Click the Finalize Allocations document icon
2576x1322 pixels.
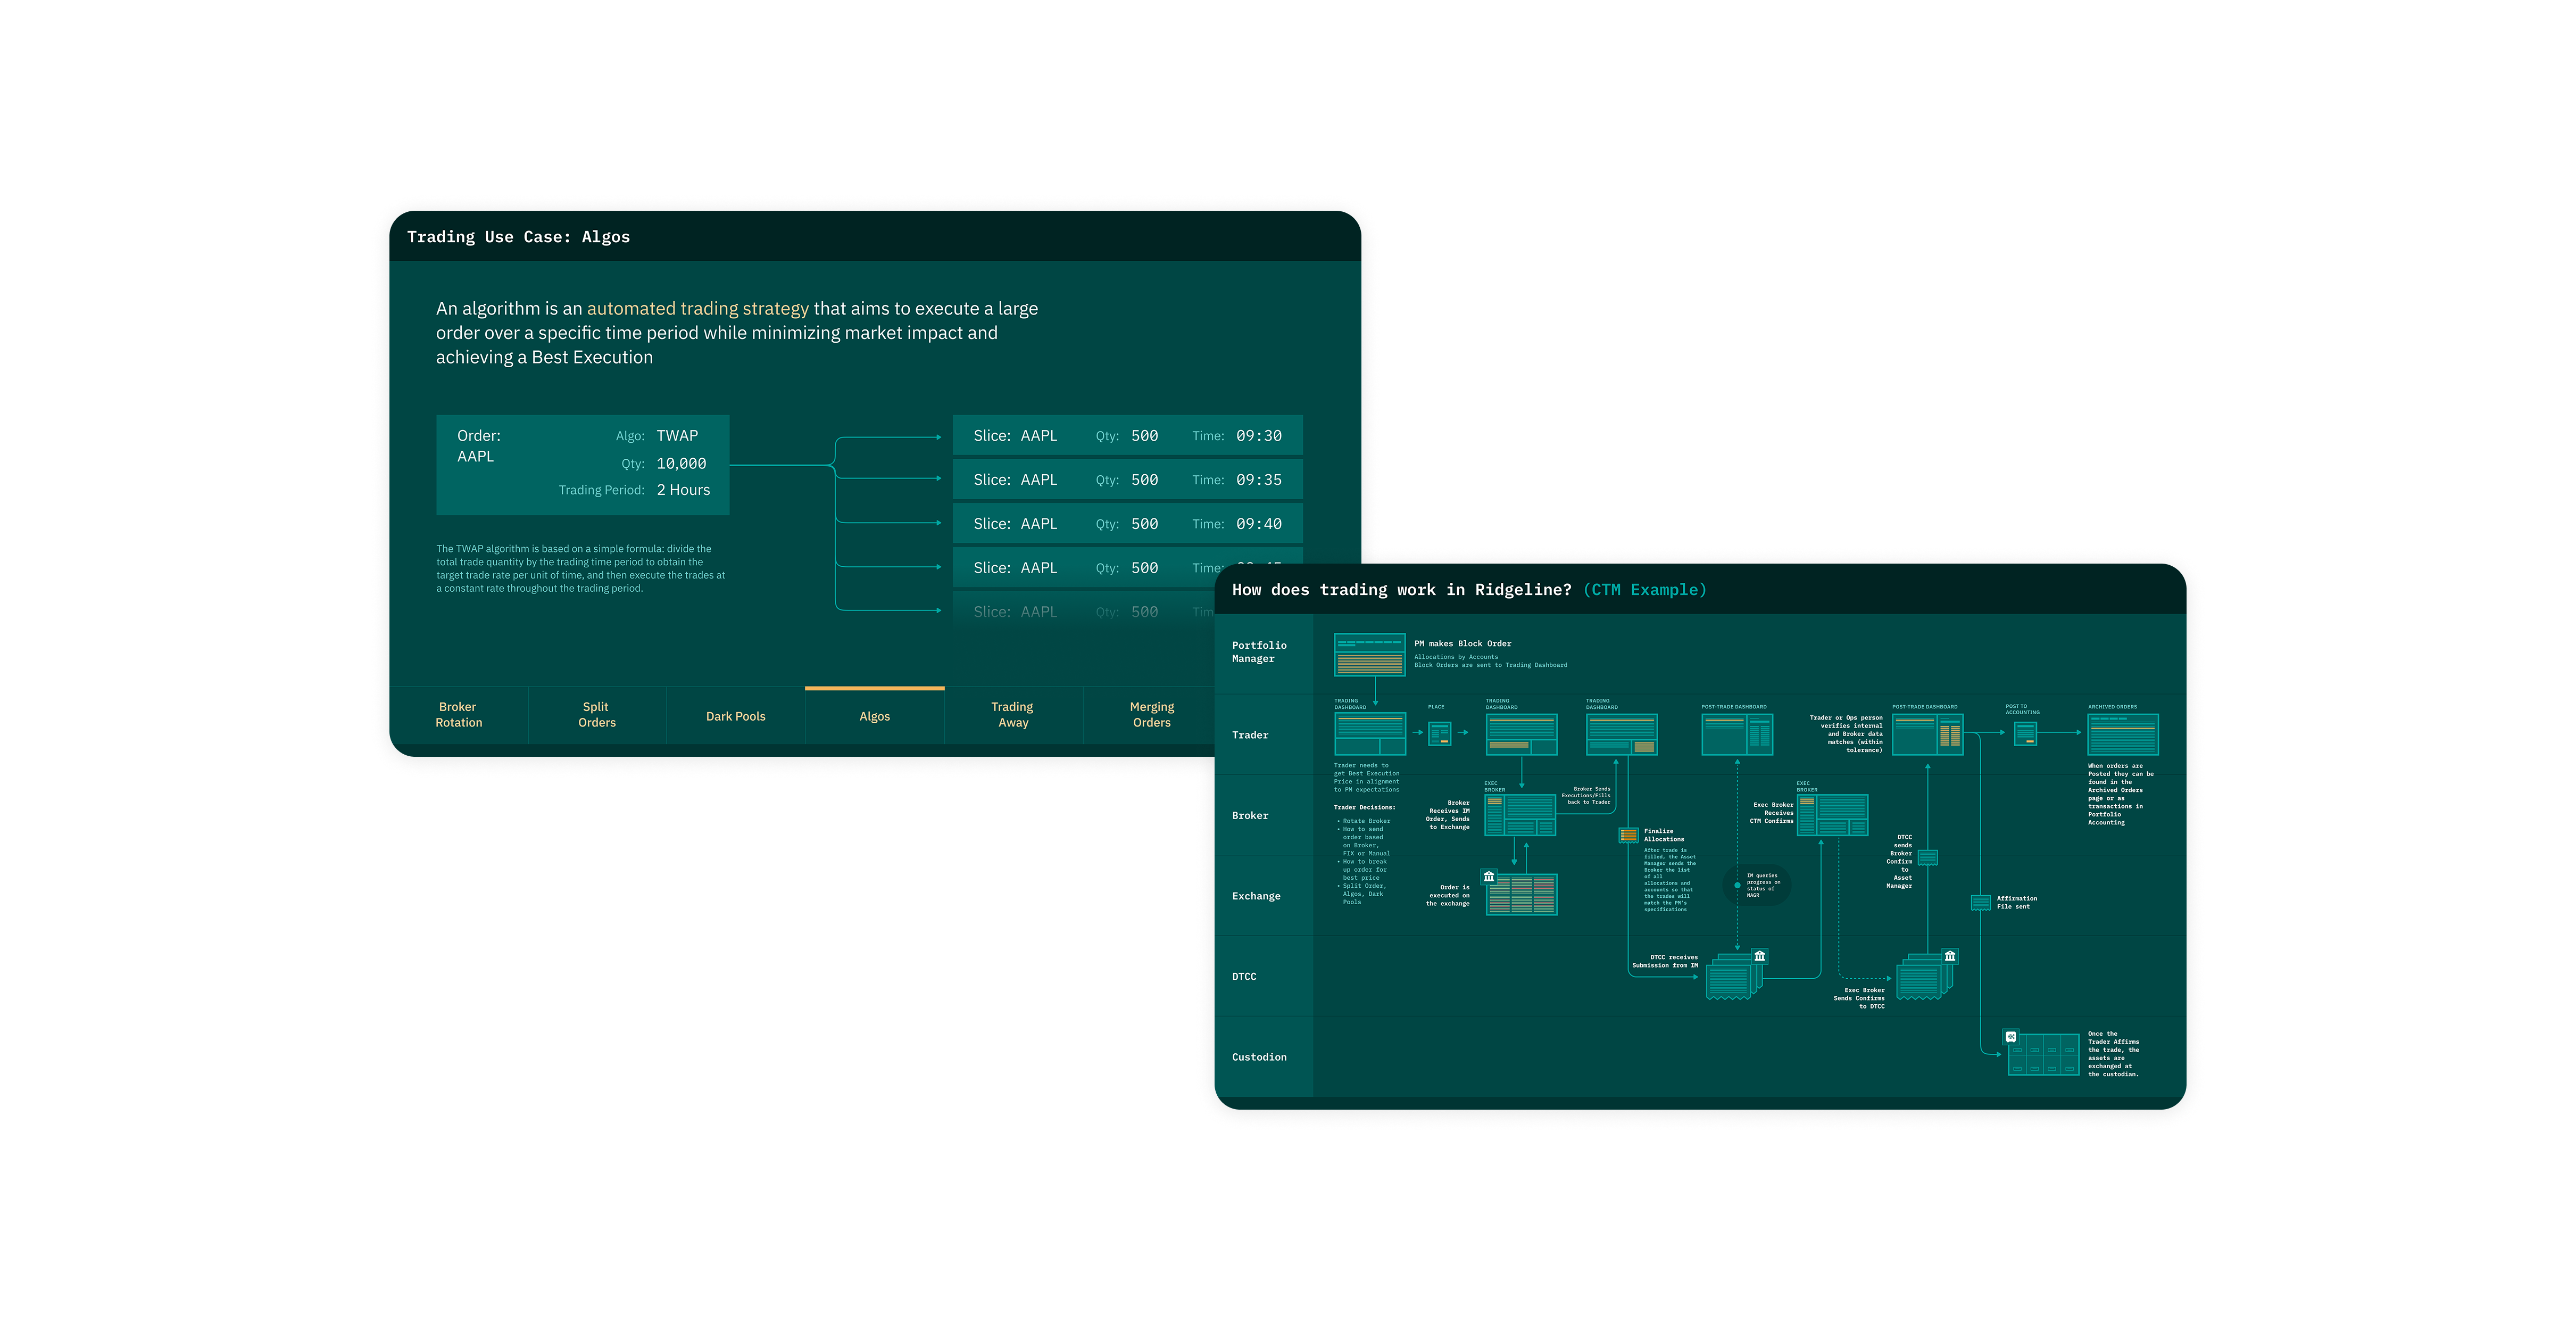click(x=1628, y=835)
